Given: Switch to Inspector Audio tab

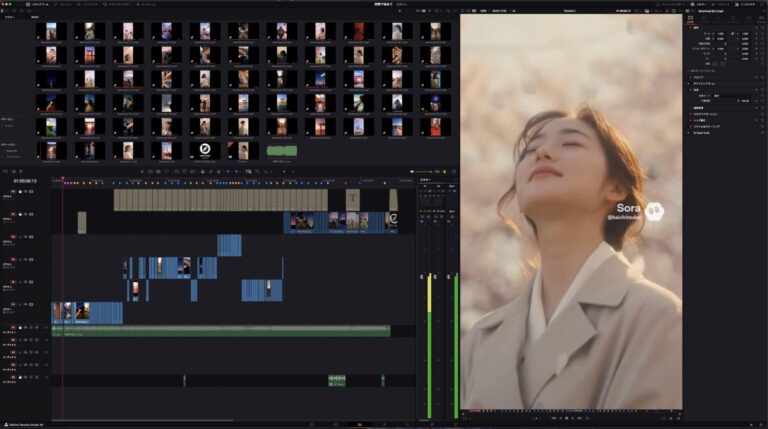Looking at the screenshot, I should (704, 19).
